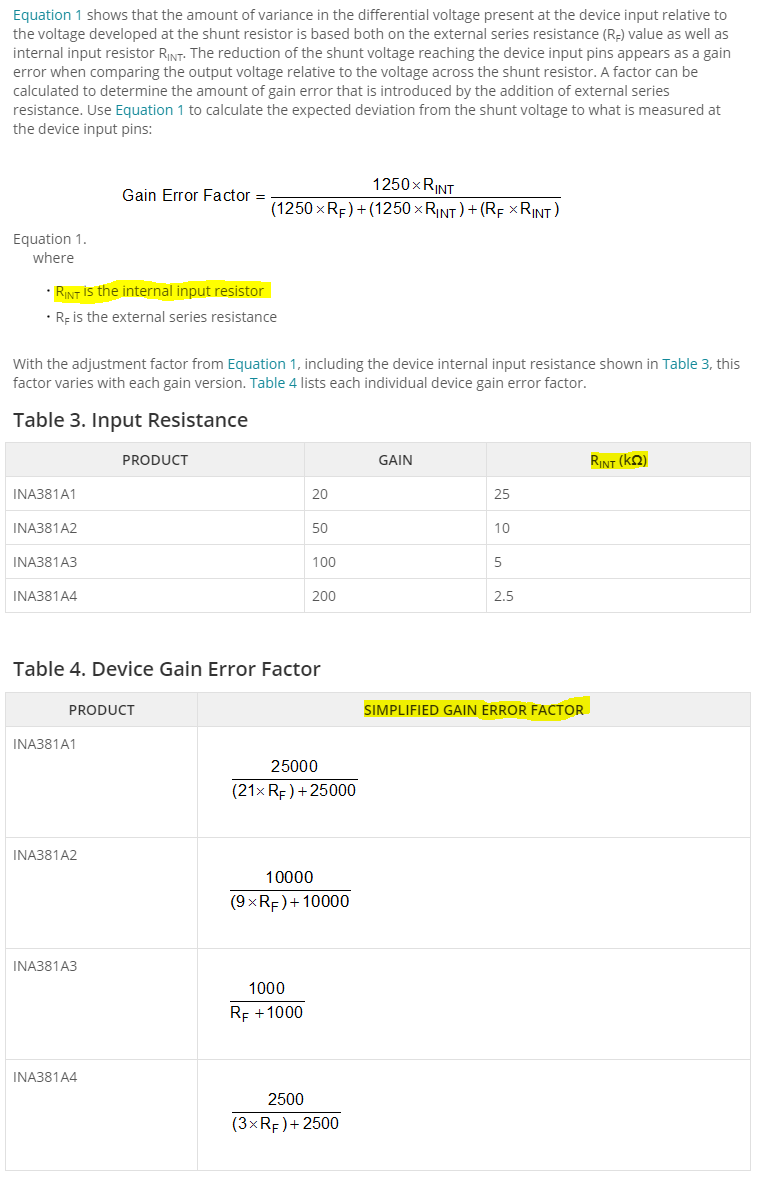The height and width of the screenshot is (1180, 760).
Task: Click the PRODUCT header in Table 3
Action: (155, 460)
